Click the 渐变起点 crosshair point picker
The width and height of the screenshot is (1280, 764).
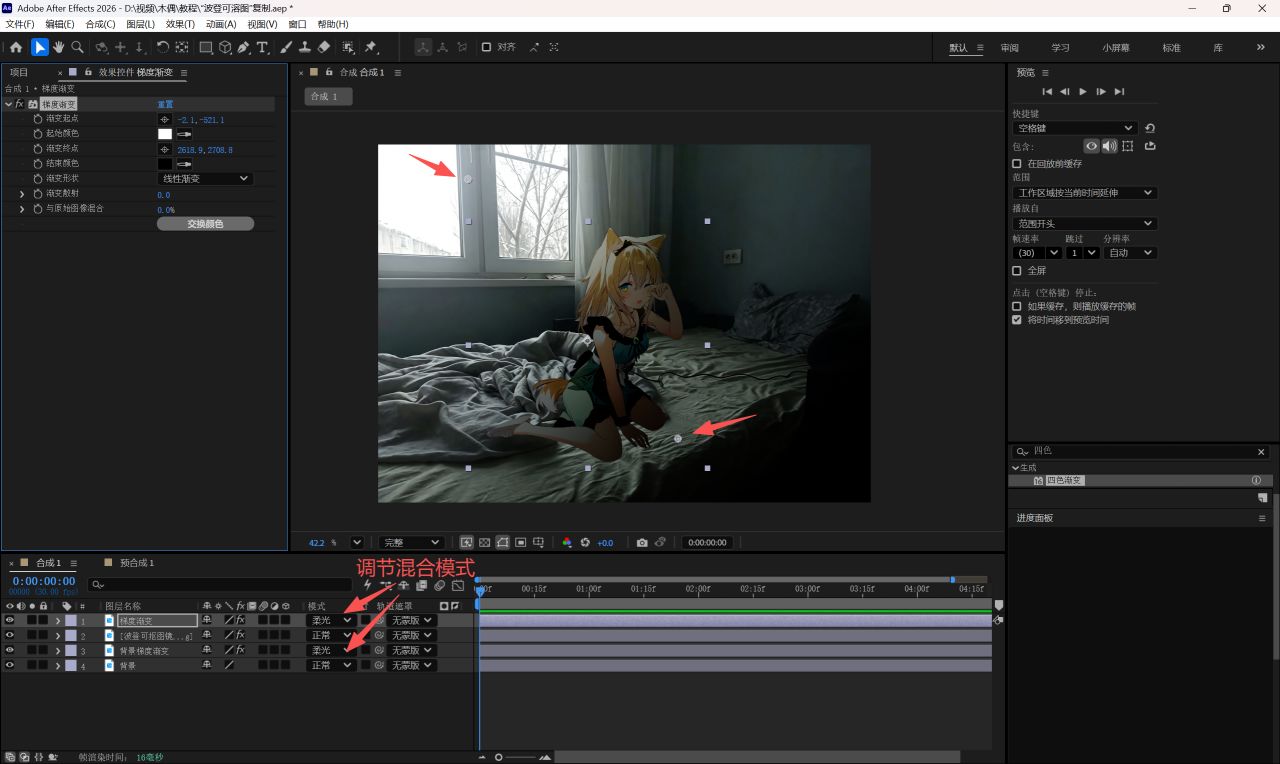coord(165,119)
